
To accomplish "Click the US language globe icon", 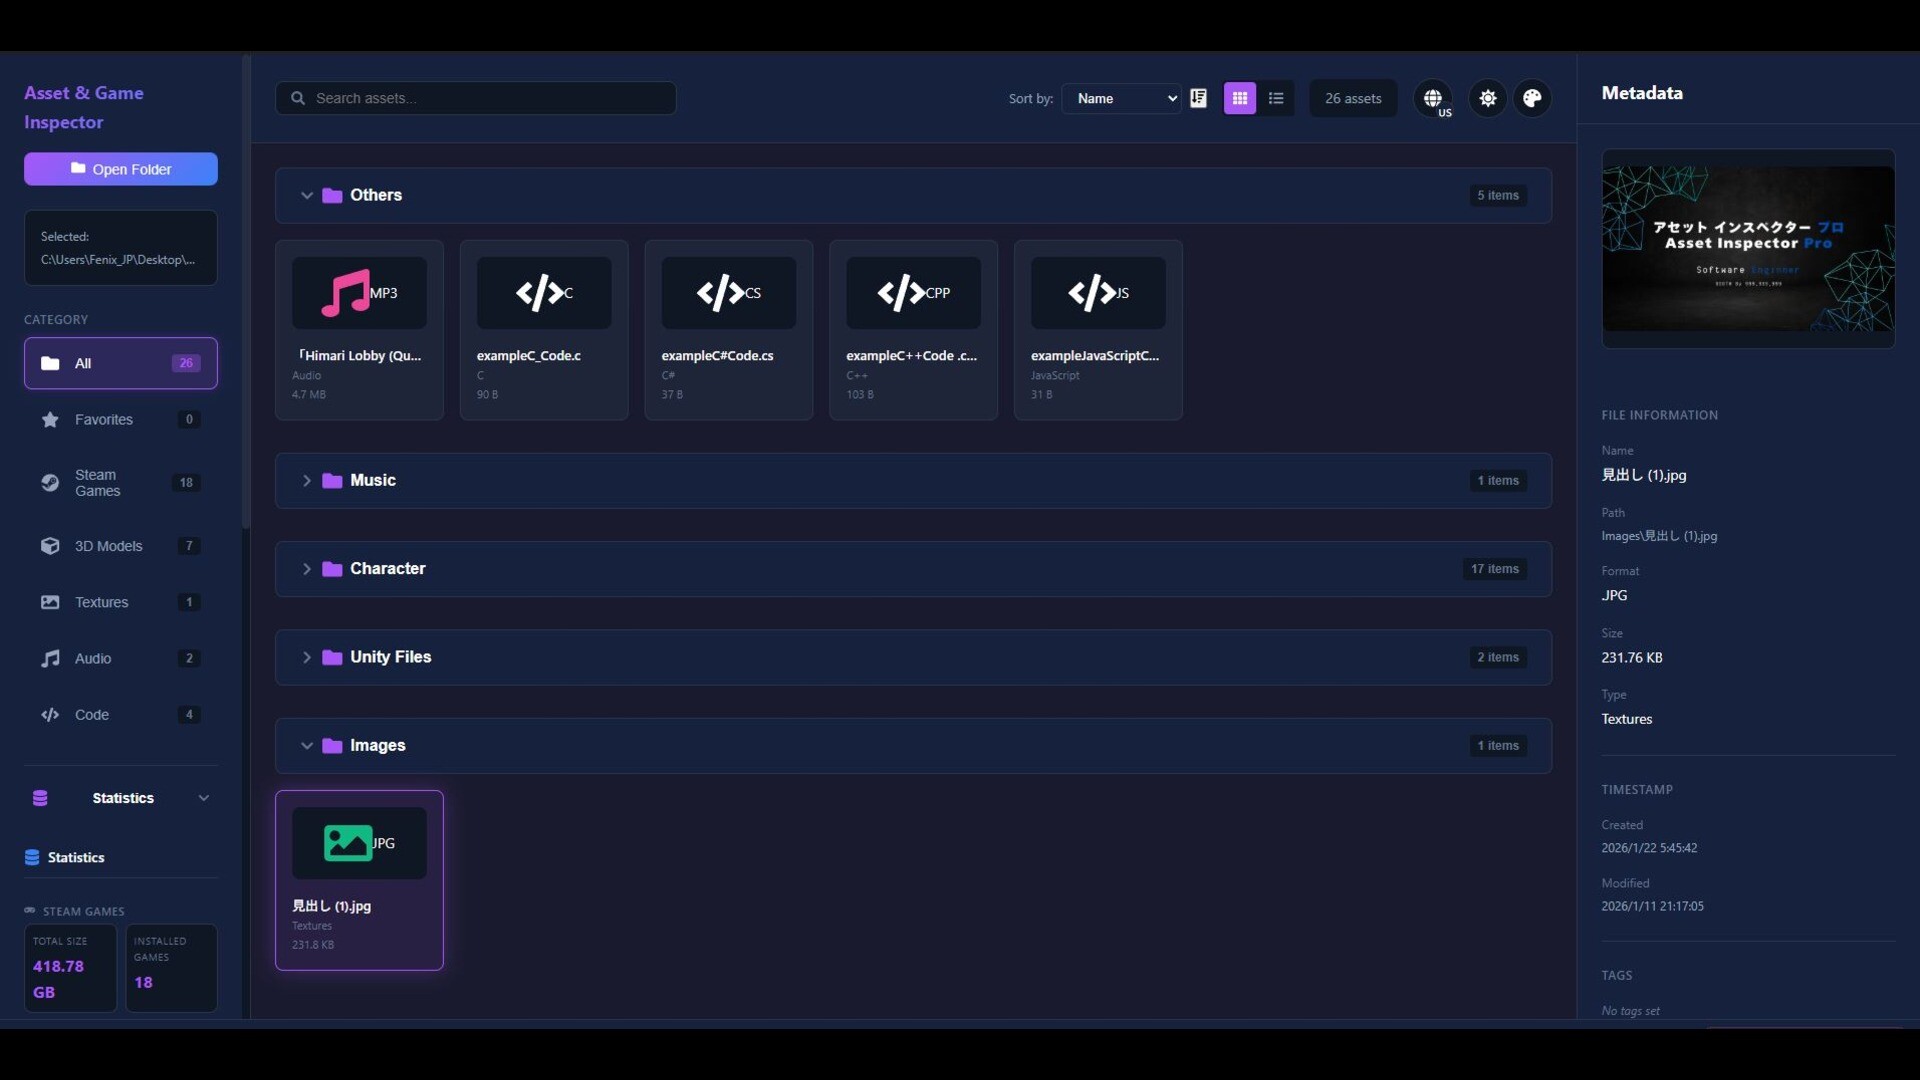I will coord(1434,98).
